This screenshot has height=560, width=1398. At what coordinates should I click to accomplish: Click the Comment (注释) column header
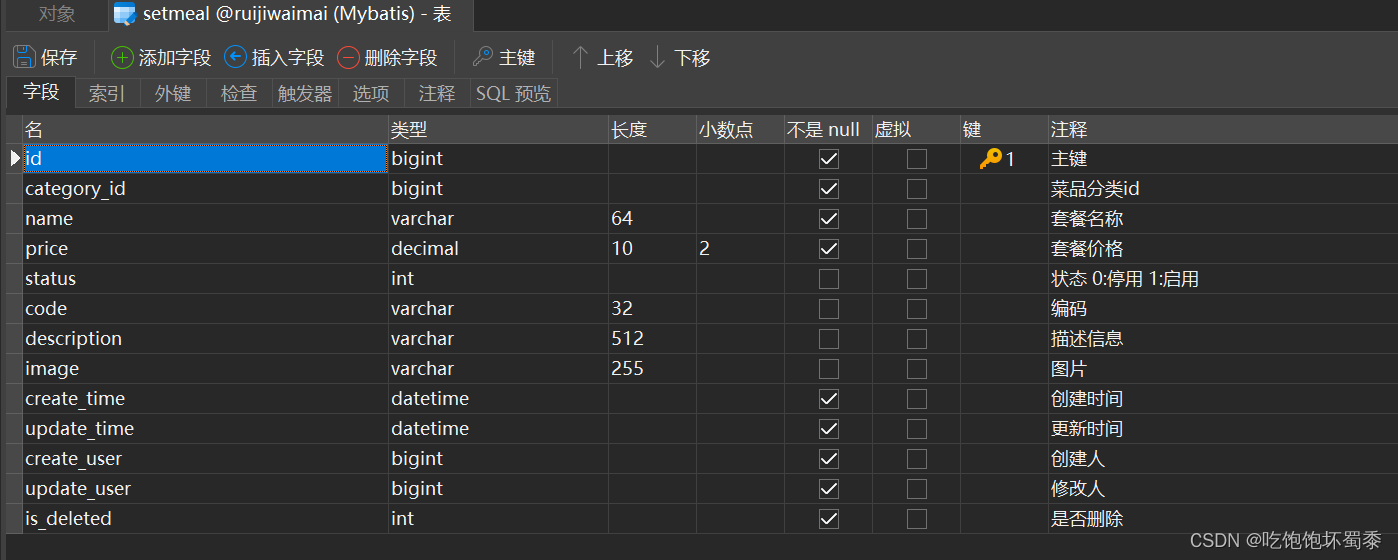[1222, 129]
